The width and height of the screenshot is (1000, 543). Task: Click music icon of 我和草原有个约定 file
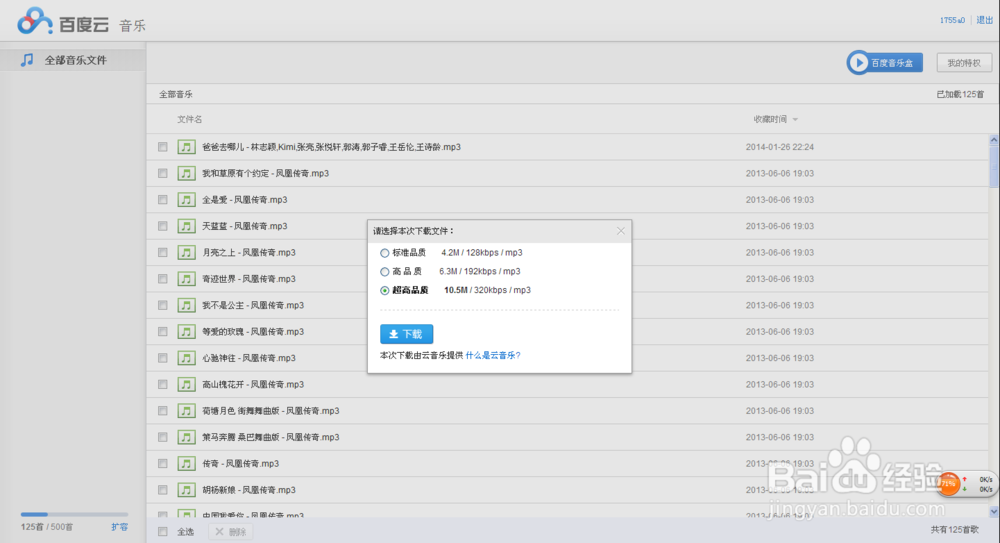[186, 174]
